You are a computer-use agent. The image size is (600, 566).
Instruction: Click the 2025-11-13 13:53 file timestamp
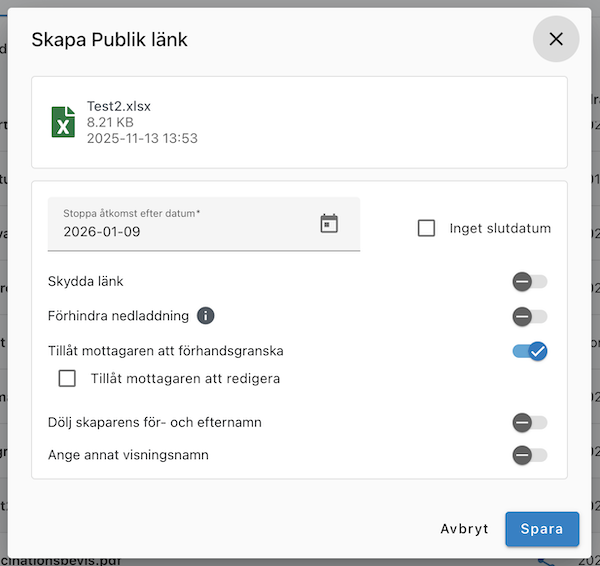coord(142,138)
